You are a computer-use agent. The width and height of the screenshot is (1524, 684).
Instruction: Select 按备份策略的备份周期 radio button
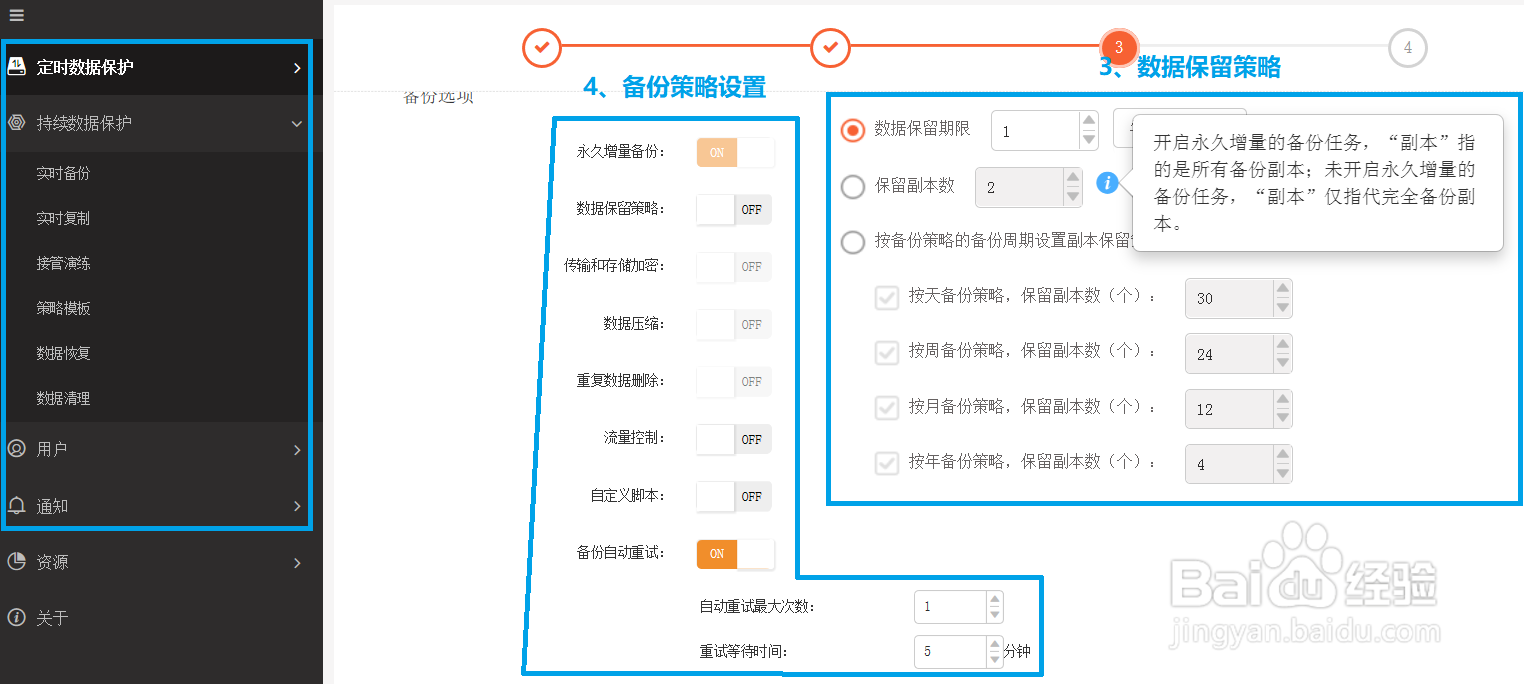[853, 242]
